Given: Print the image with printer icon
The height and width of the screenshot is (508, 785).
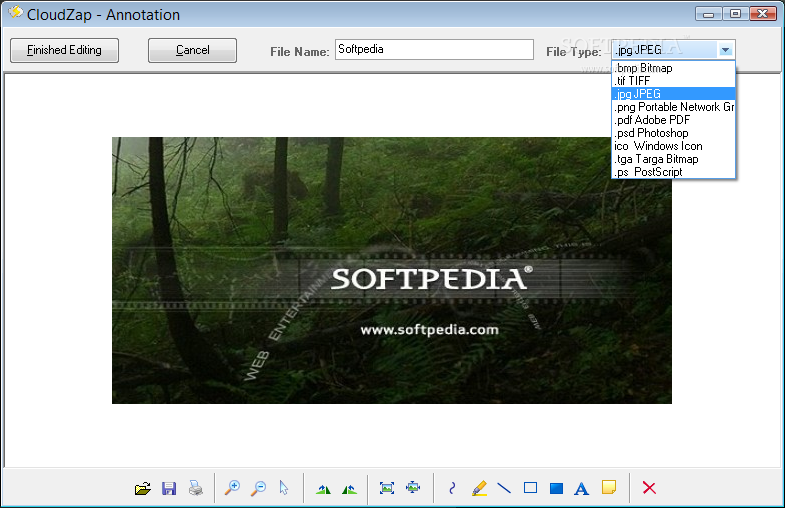Looking at the screenshot, I should click(x=196, y=488).
